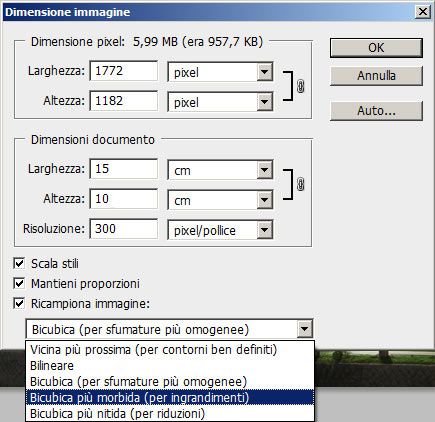The image size is (435, 422).
Task: Expand document width cm unit dropdown
Action: 265,170
